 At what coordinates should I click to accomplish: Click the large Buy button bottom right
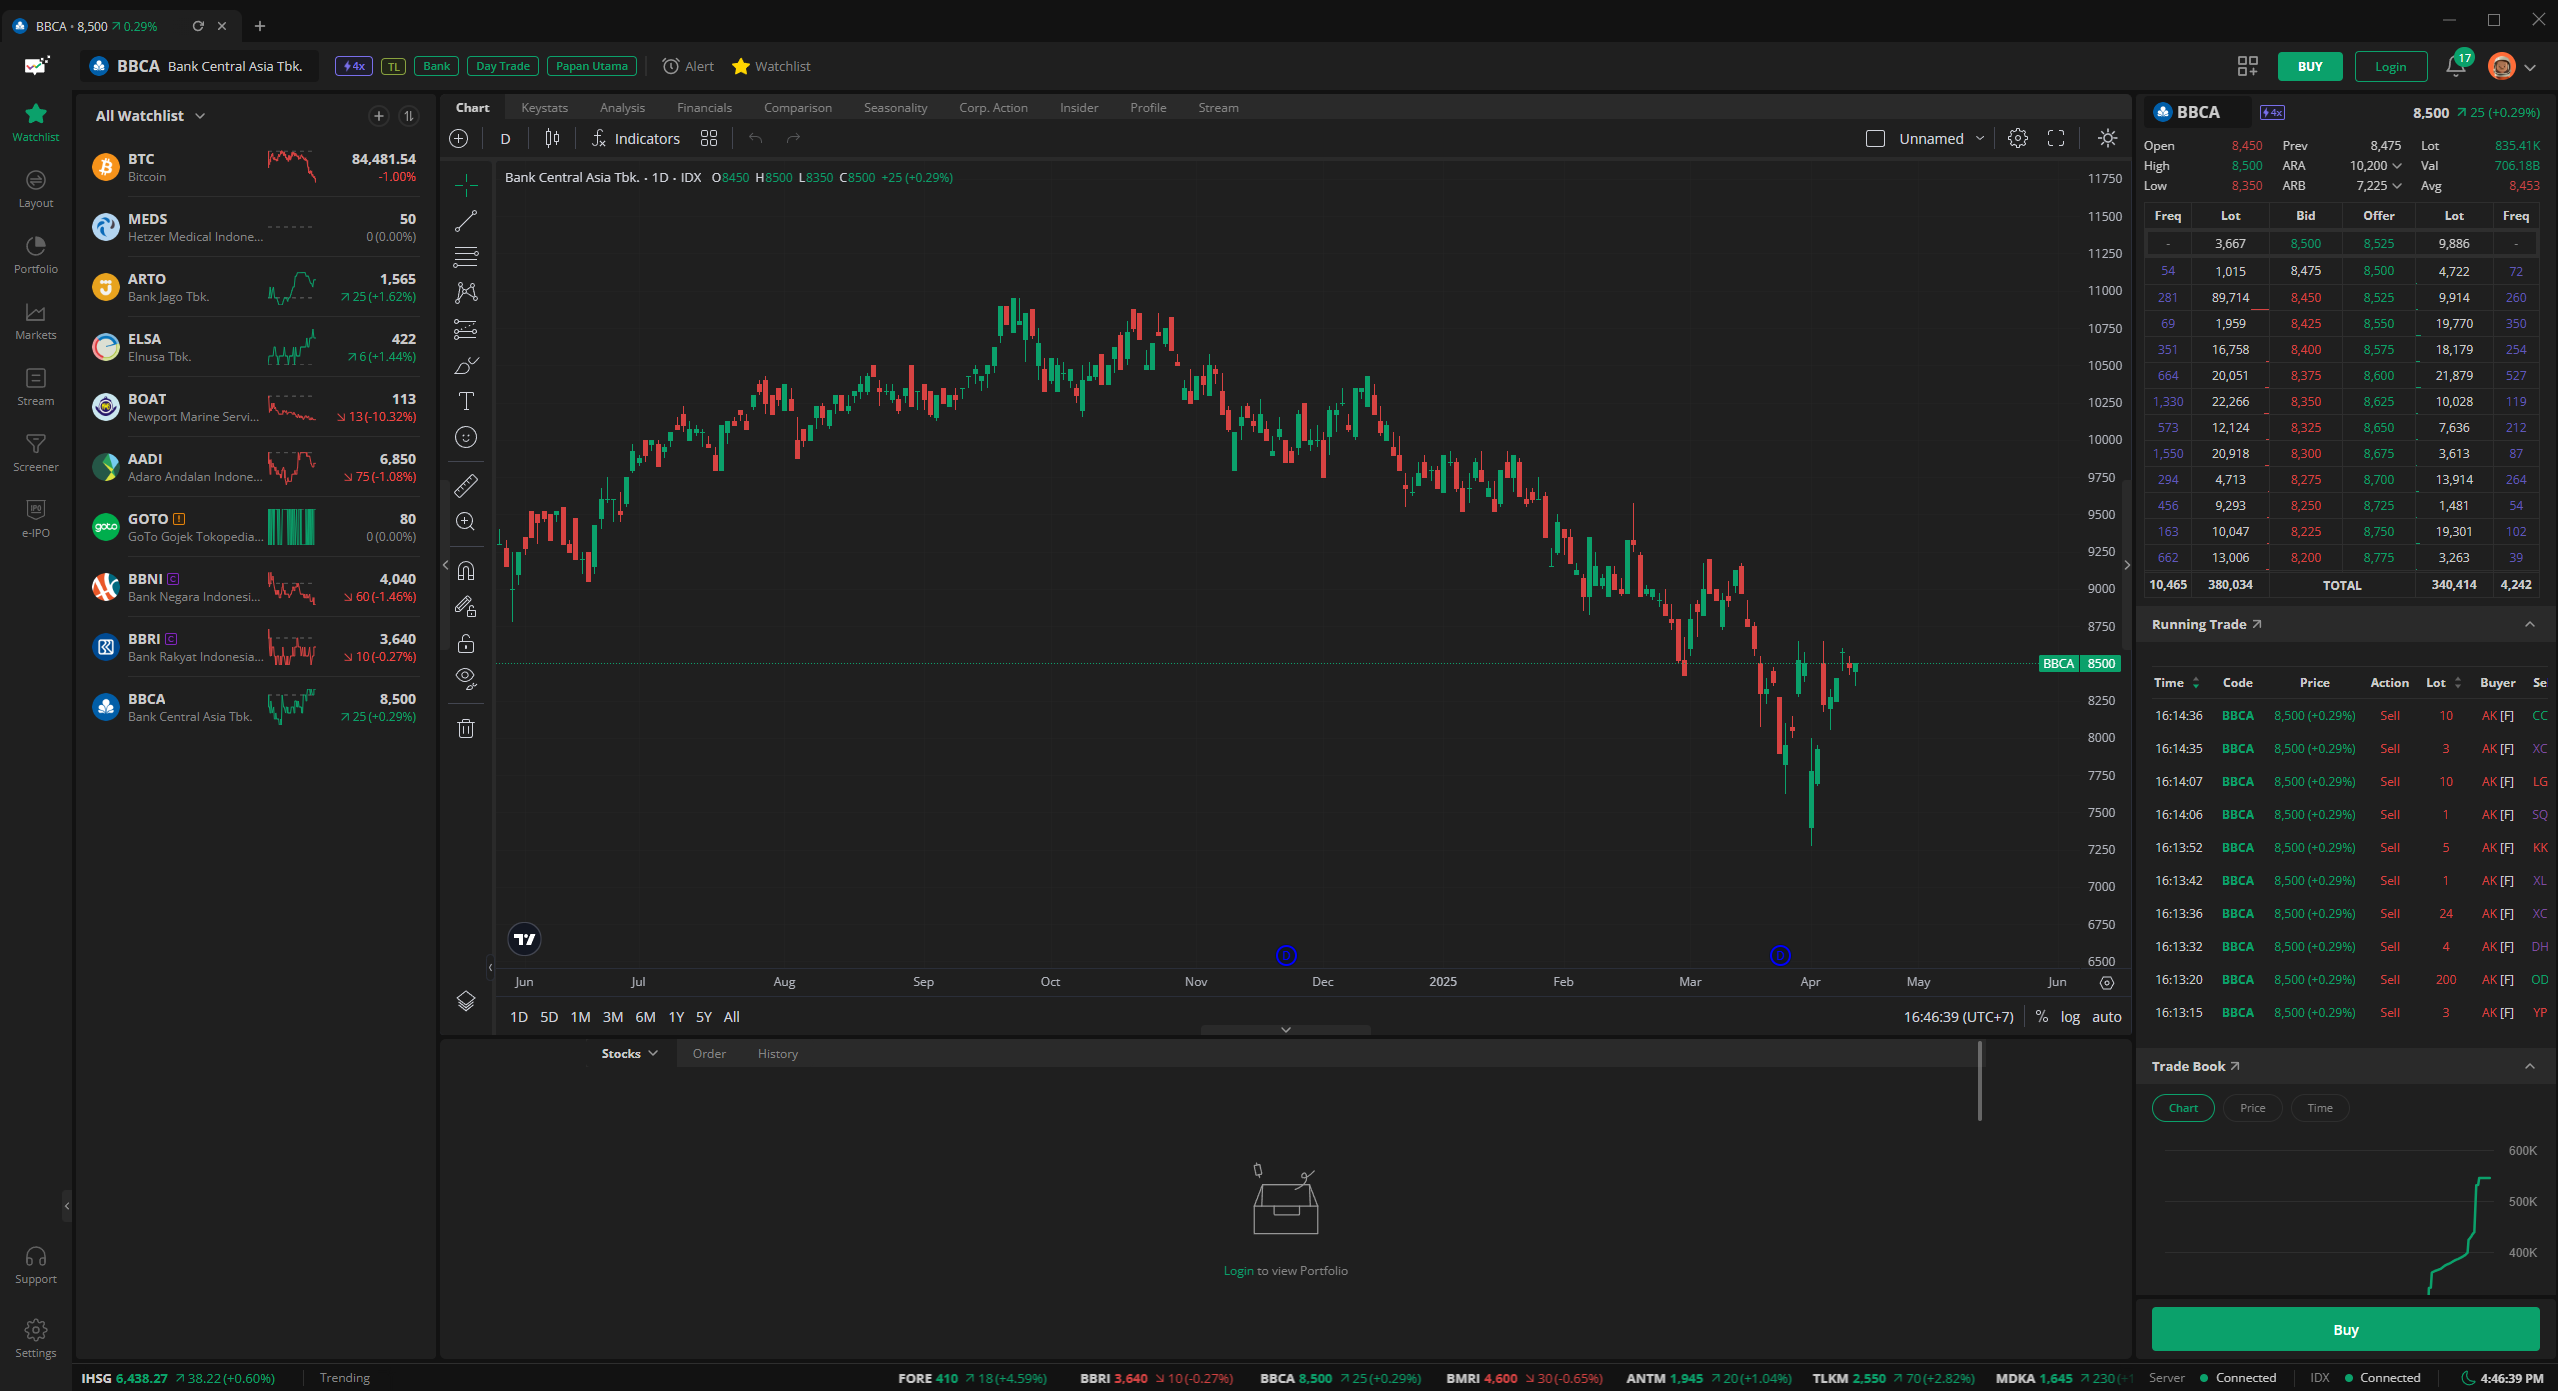click(2346, 1330)
